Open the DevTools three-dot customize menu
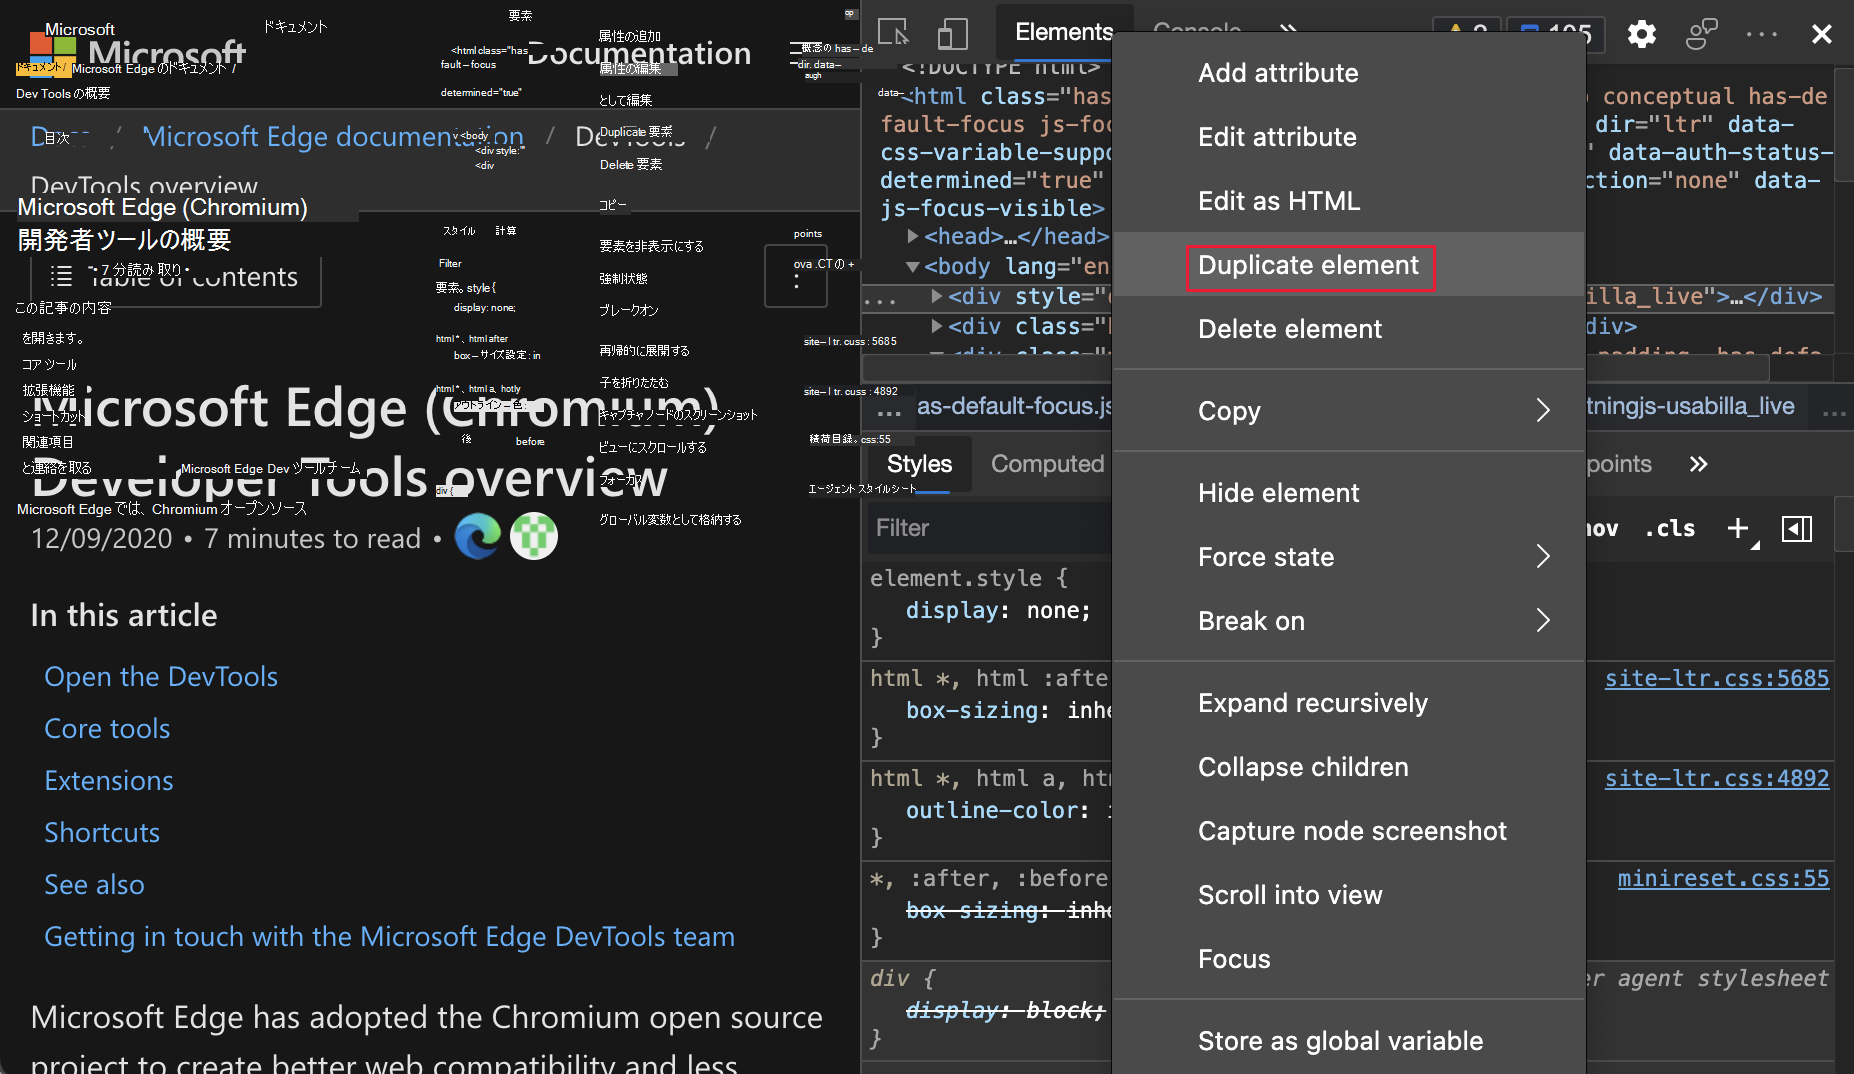The image size is (1854, 1074). pos(1762,34)
